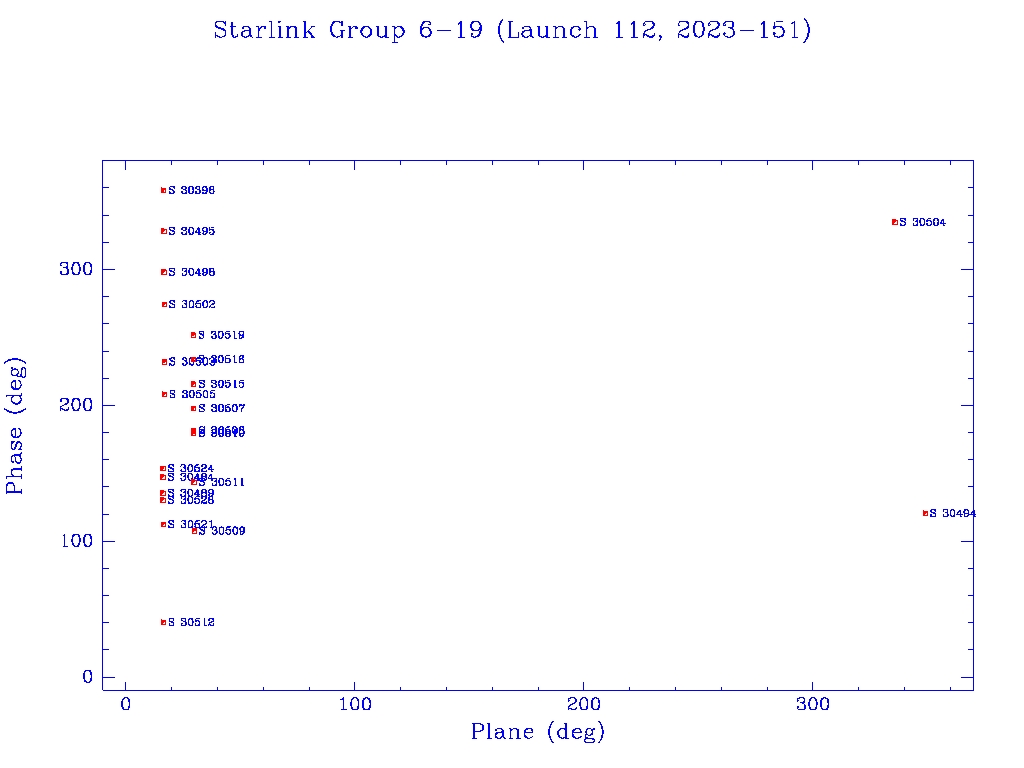Image resolution: width=1024 pixels, height=768 pixels.
Task: Click the label 'S 30495'
Action: coord(191,231)
